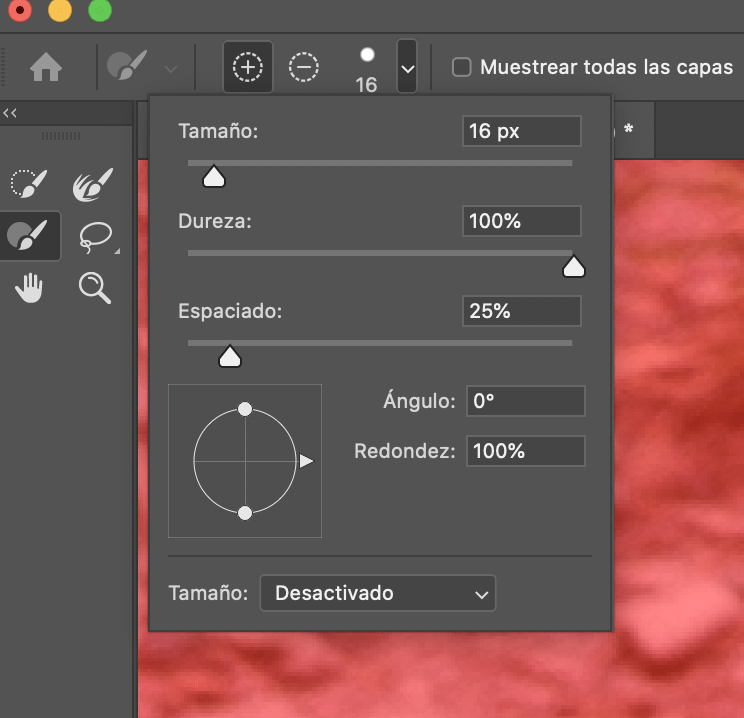The height and width of the screenshot is (718, 744).
Task: Open the Tamaño Desactivado dropdown
Action: [x=378, y=593]
